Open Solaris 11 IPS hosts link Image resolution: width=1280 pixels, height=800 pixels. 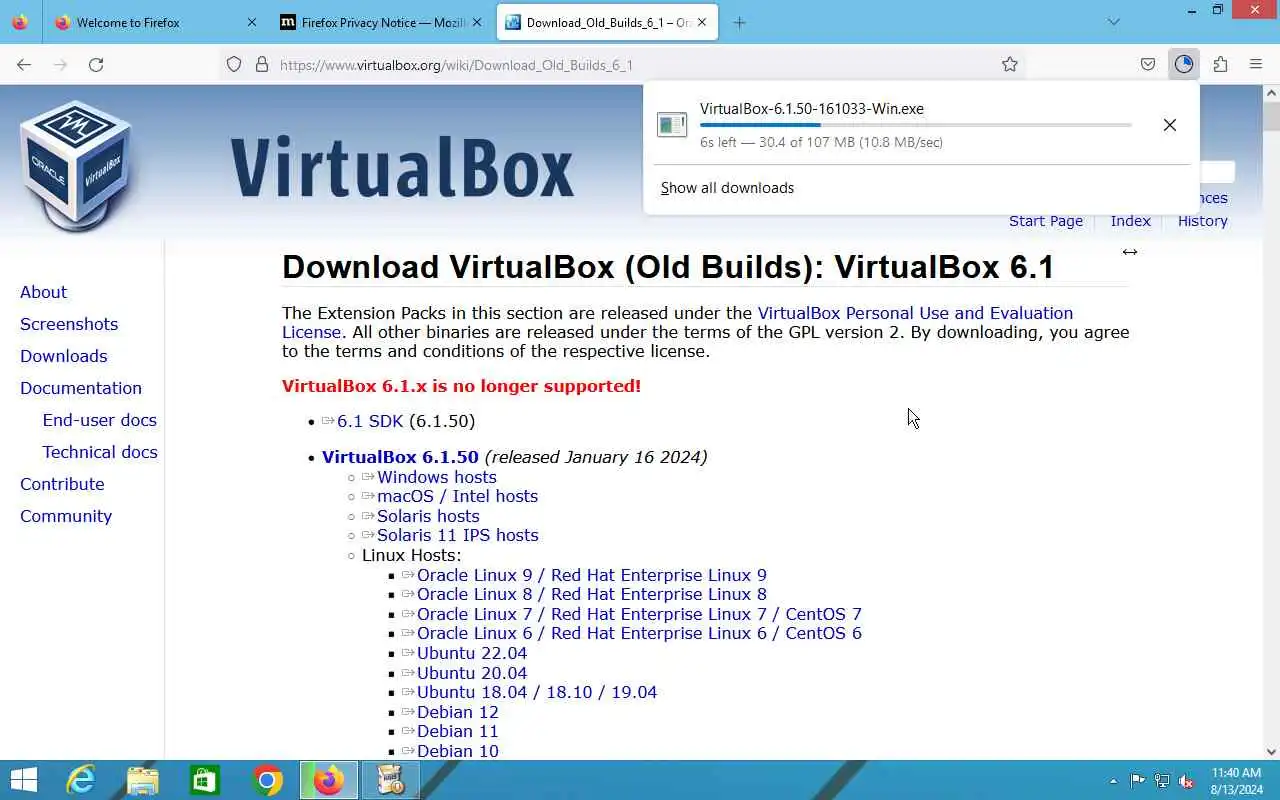click(457, 535)
